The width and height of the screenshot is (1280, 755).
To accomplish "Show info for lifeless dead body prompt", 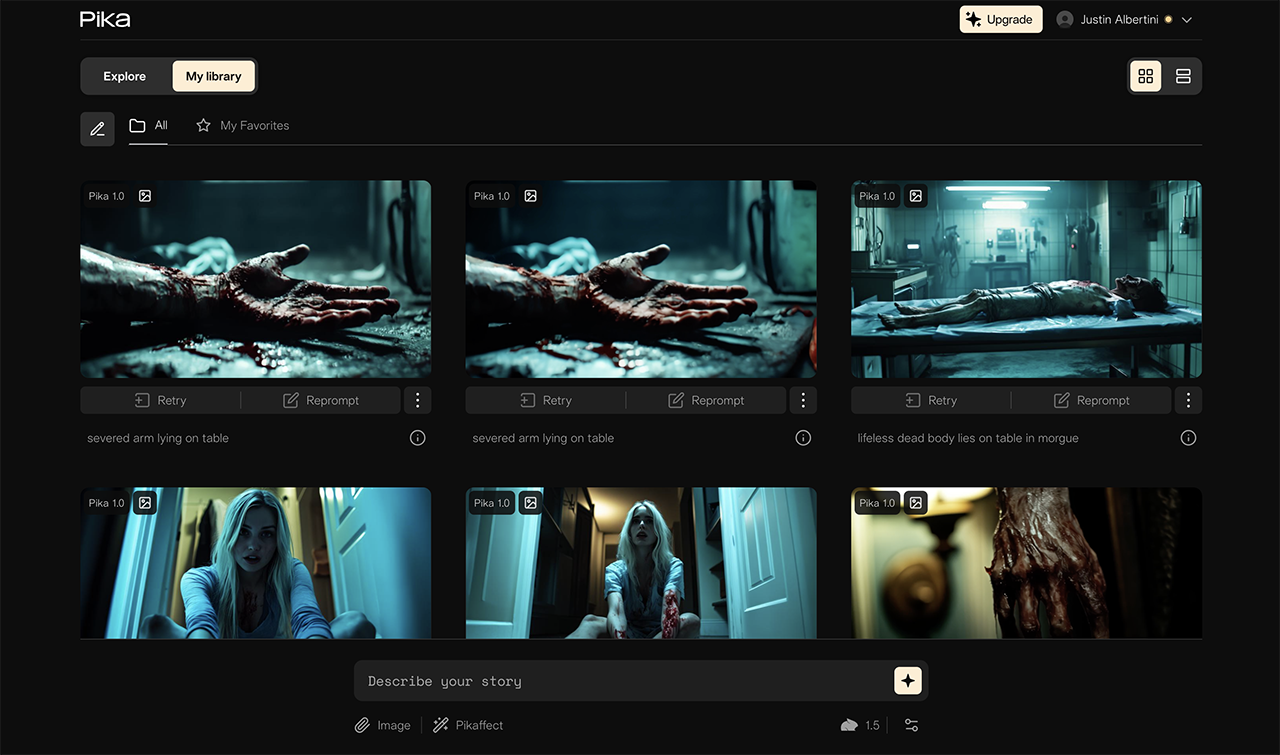I will [x=1188, y=438].
